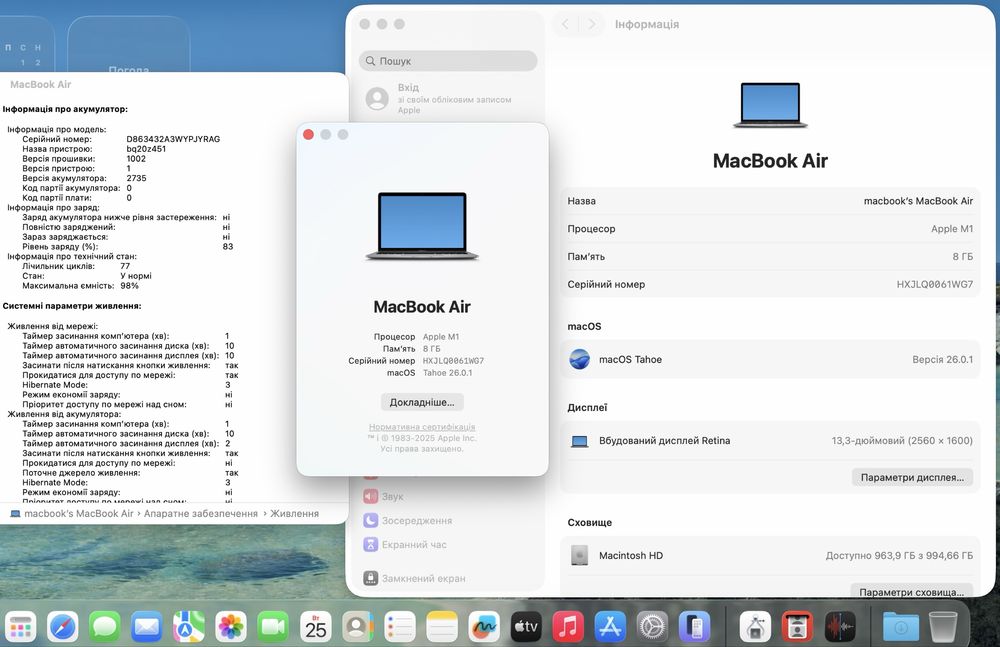Open System Settings gear icon in the Dock
This screenshot has height=647, width=1000.
[x=652, y=627]
